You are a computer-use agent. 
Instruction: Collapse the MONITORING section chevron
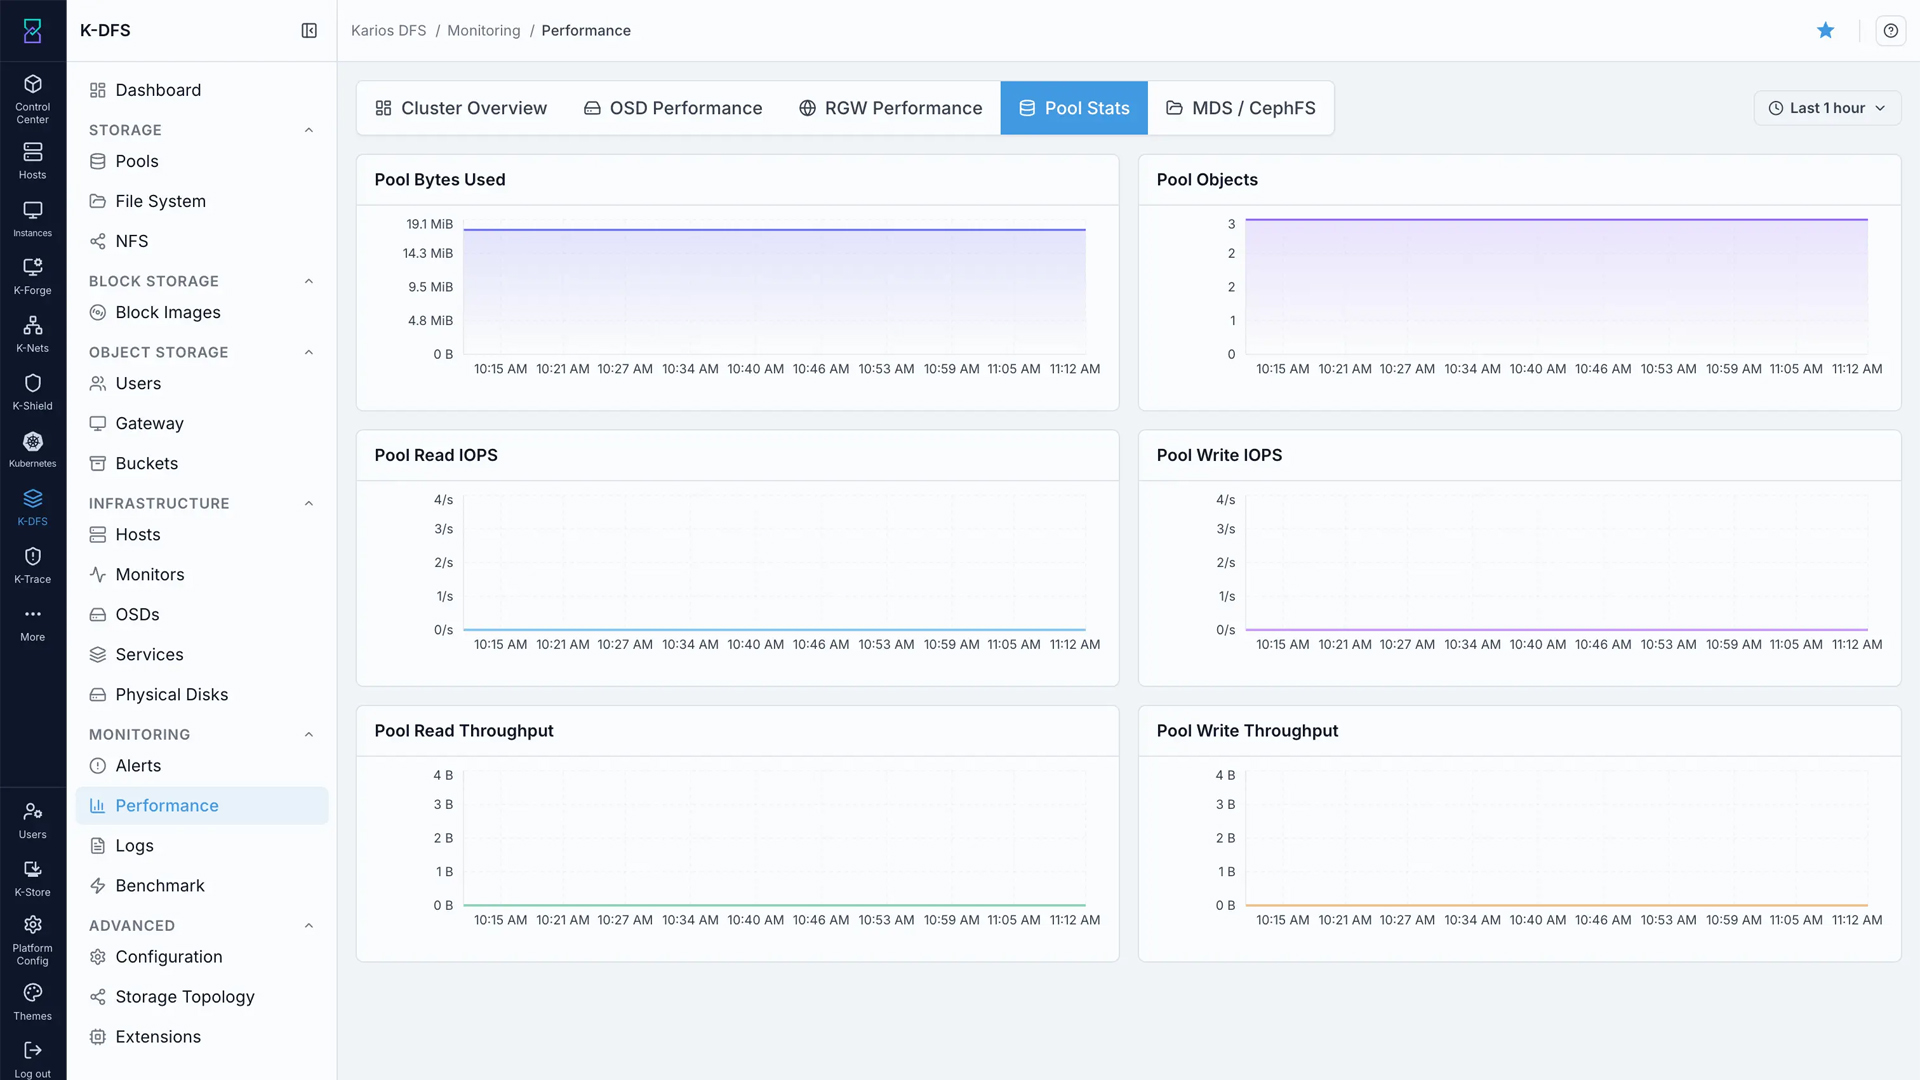[309, 734]
